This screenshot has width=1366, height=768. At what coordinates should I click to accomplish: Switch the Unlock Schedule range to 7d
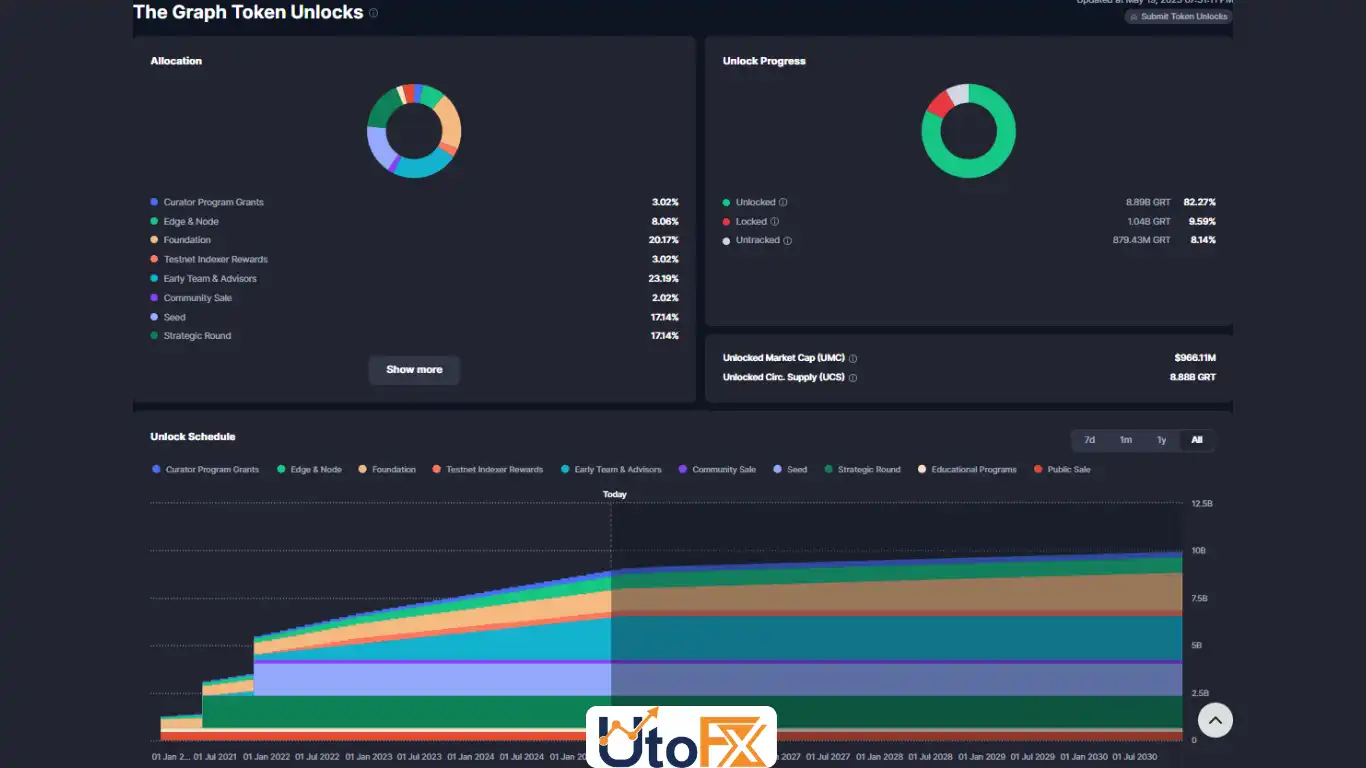(x=1089, y=440)
